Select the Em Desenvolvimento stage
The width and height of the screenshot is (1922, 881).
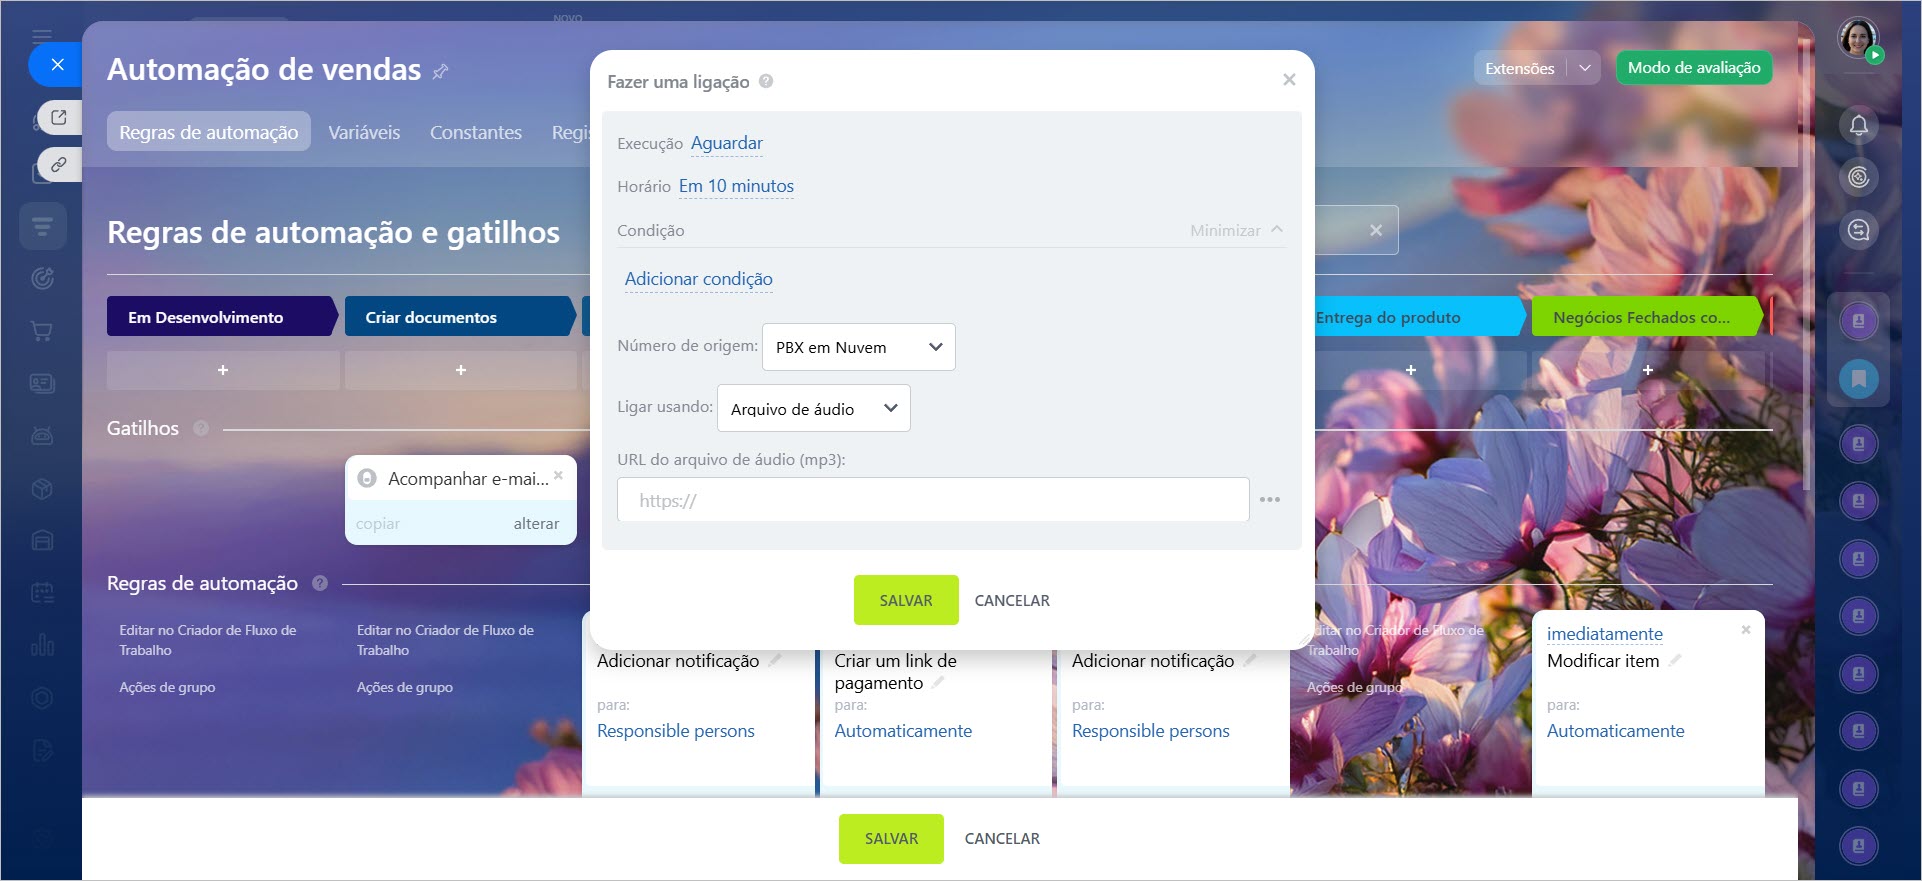(220, 317)
